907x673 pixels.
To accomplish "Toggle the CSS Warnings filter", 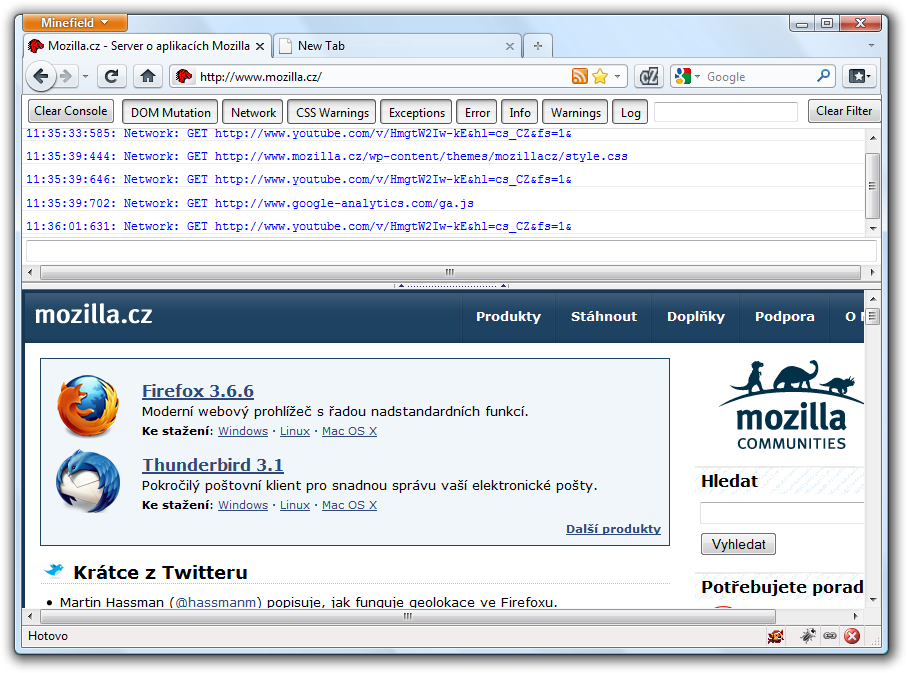I will [x=332, y=112].
